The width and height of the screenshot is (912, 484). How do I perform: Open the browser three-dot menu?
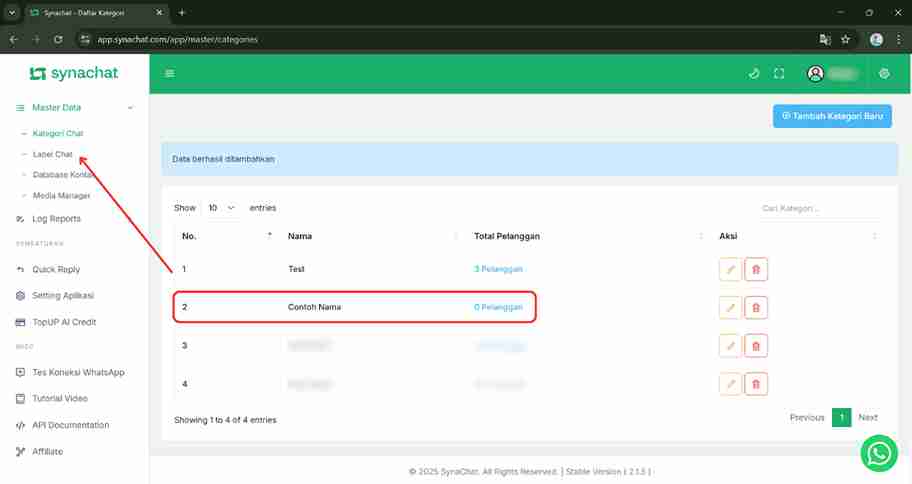pyautogui.click(x=899, y=40)
